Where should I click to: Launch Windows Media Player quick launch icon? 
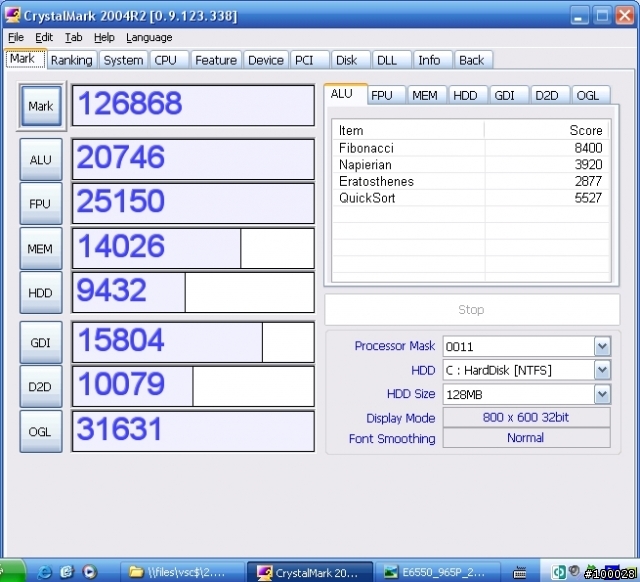click(x=89, y=572)
